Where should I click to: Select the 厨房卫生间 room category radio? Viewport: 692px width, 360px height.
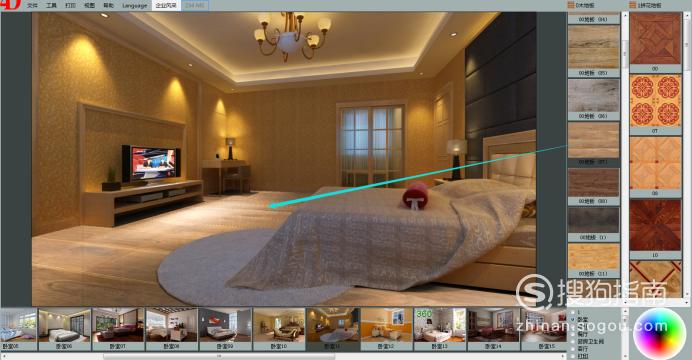point(573,341)
